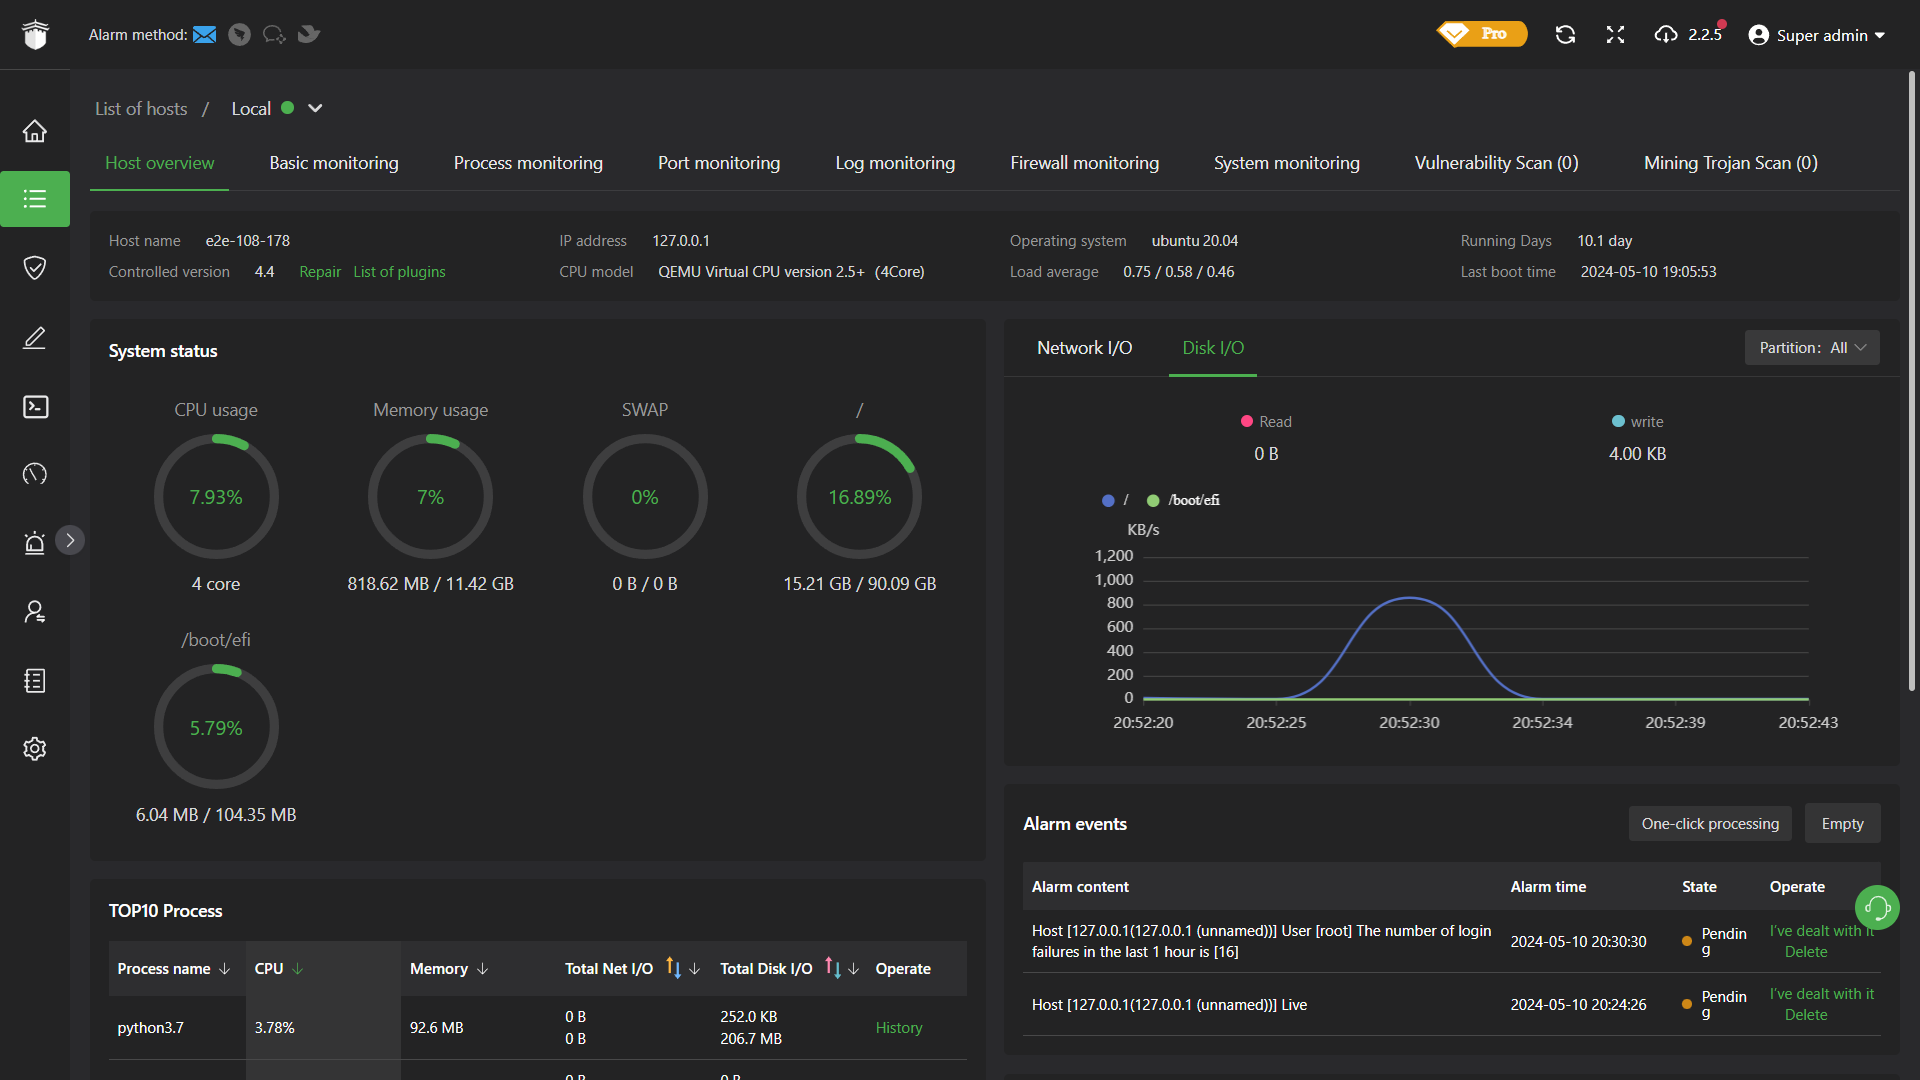Click the alarm siren icon in sidebar
Screen dimensions: 1920x1080
[35, 542]
